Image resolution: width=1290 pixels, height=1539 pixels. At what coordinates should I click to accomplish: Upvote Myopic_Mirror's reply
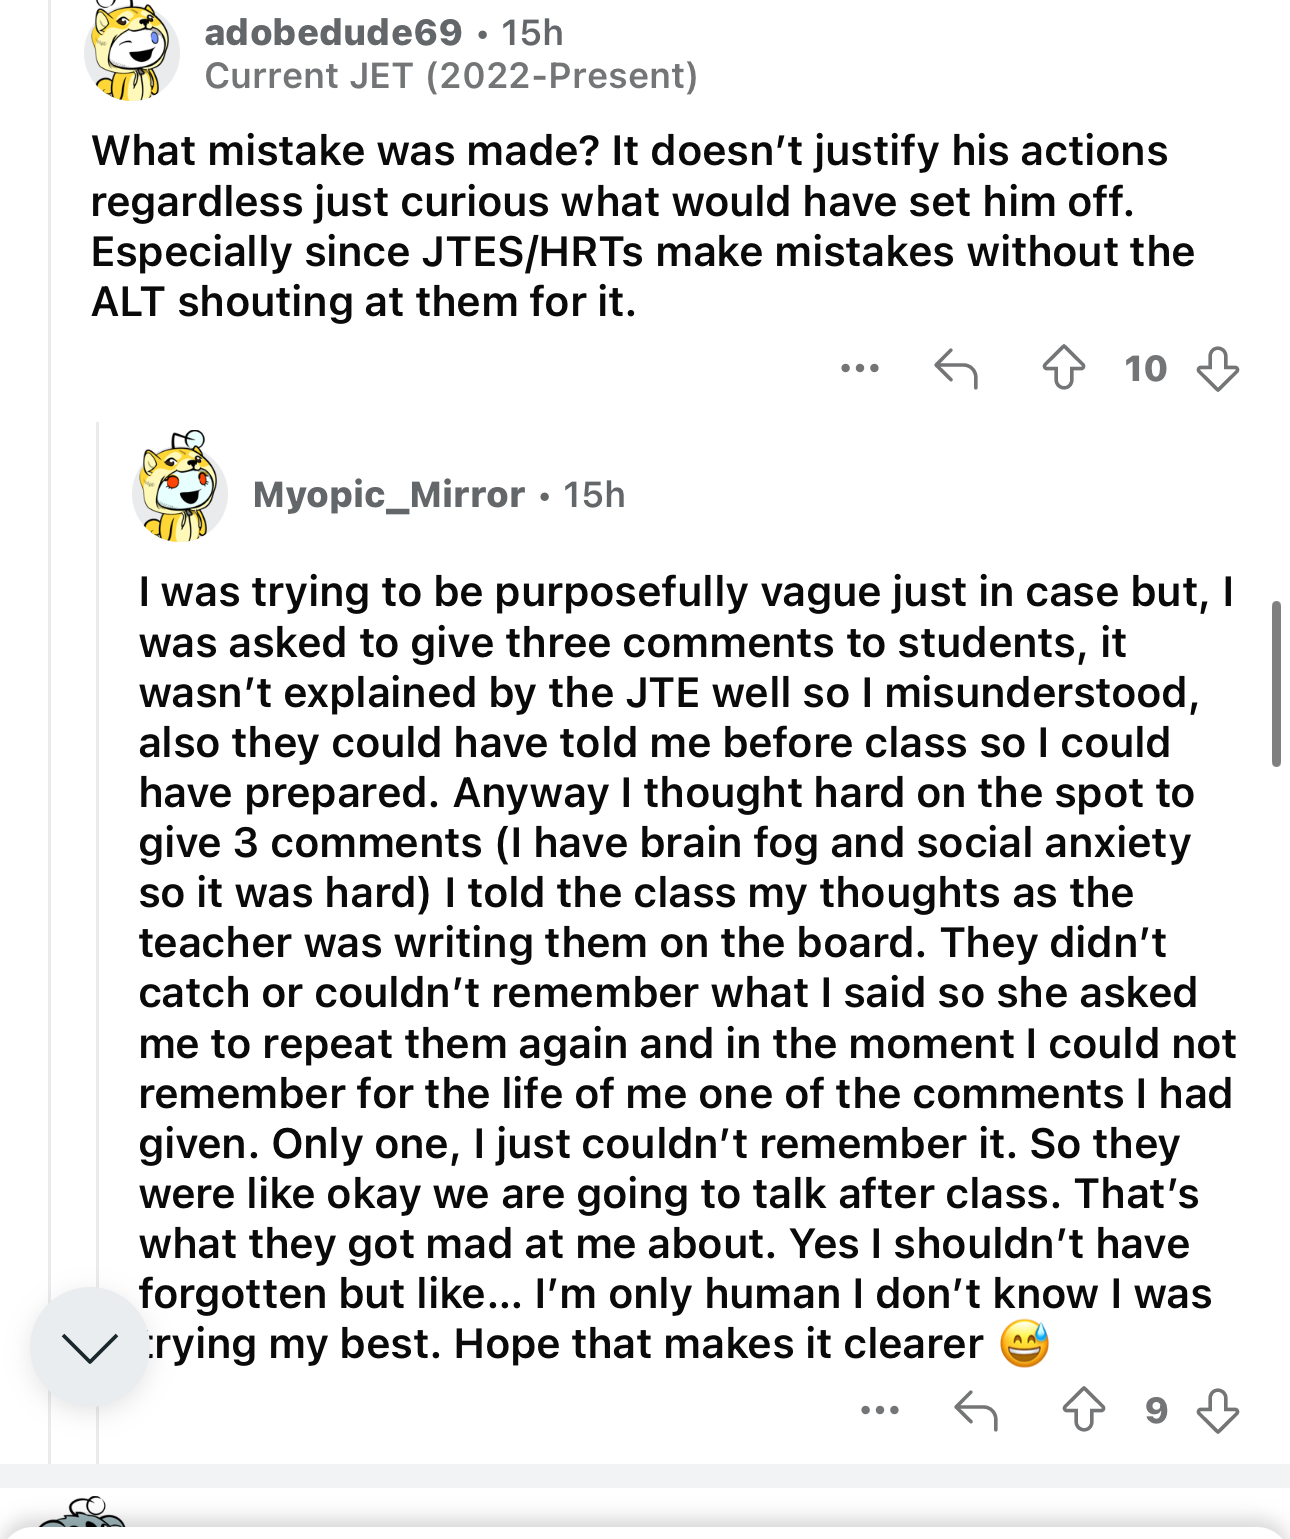pyautogui.click(x=1083, y=1410)
